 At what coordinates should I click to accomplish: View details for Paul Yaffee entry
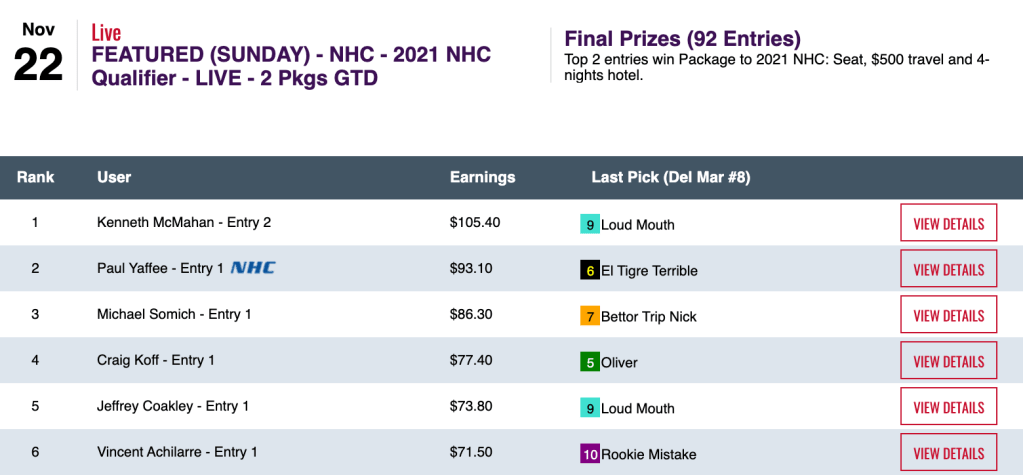coord(948,269)
